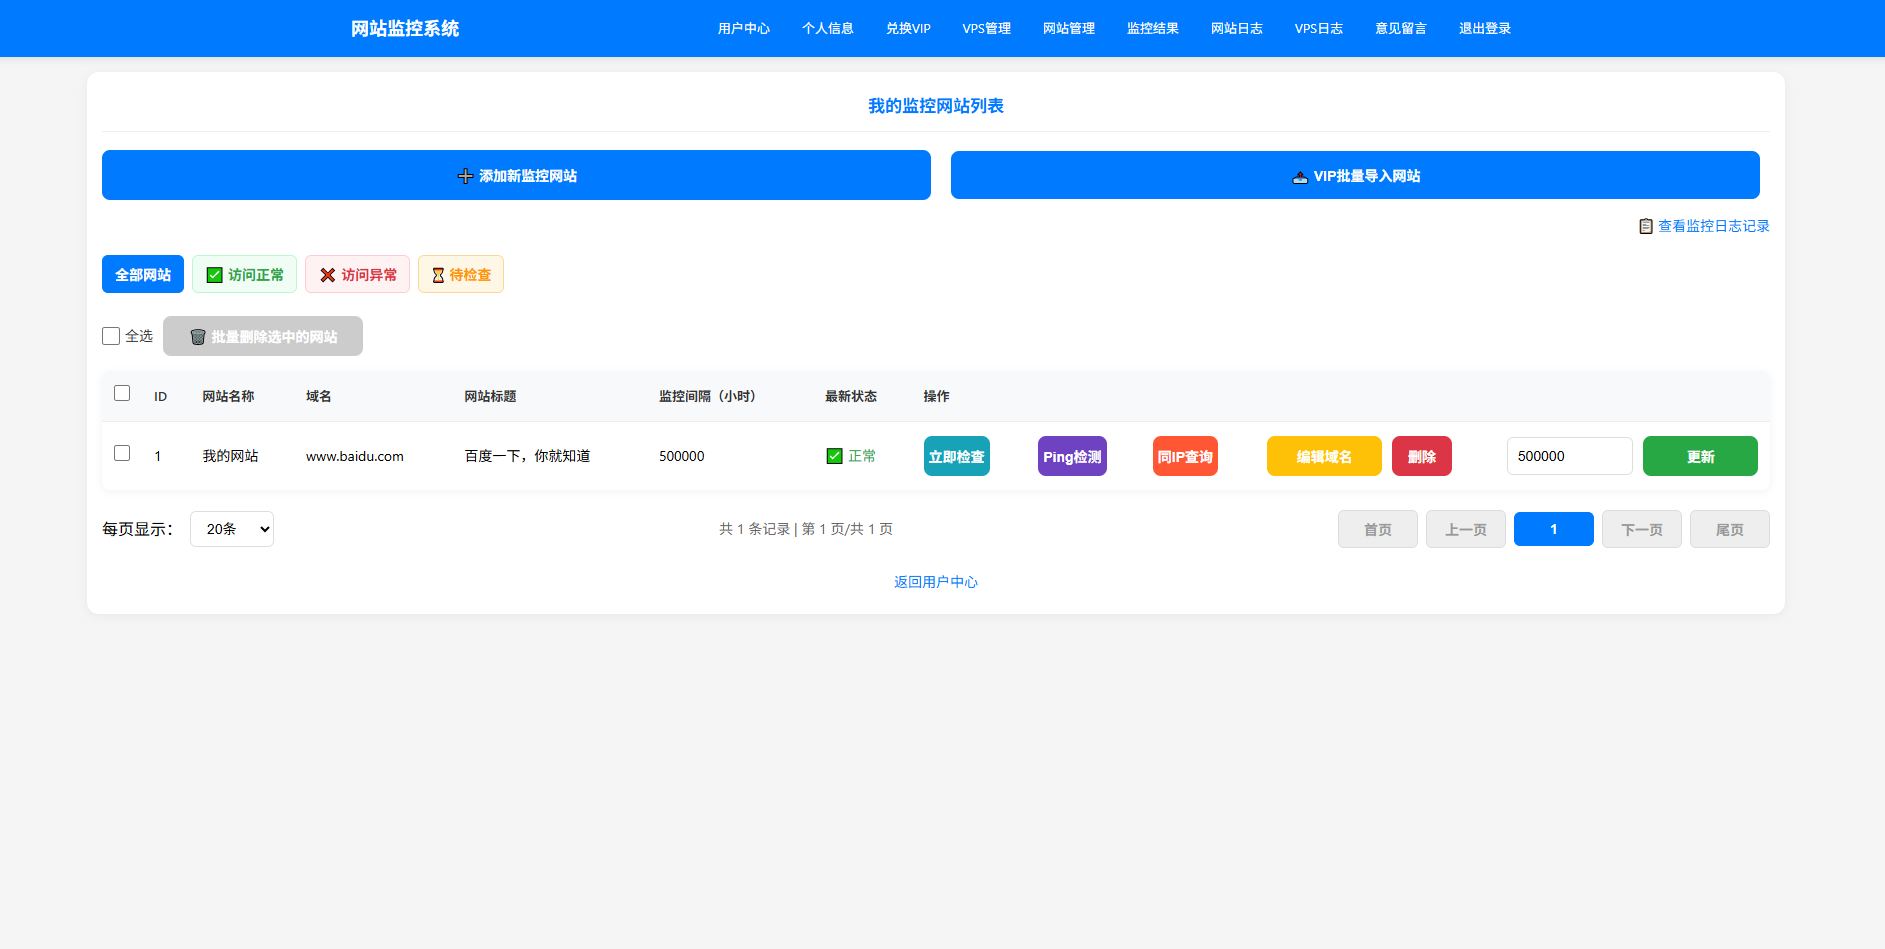This screenshot has width=1885, height=949.
Task: Click the hourglass icon on 待检查 filter
Action: tap(437, 275)
